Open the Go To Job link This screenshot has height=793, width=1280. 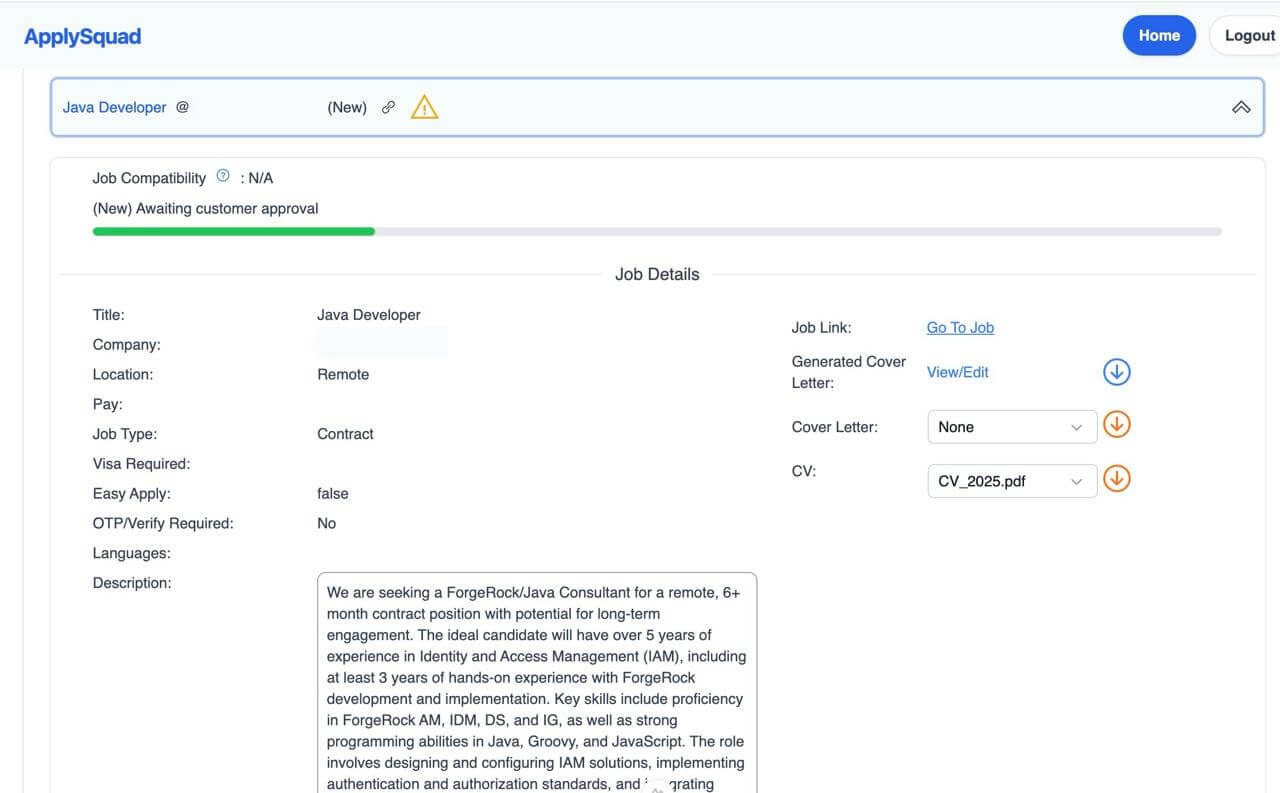coord(959,327)
